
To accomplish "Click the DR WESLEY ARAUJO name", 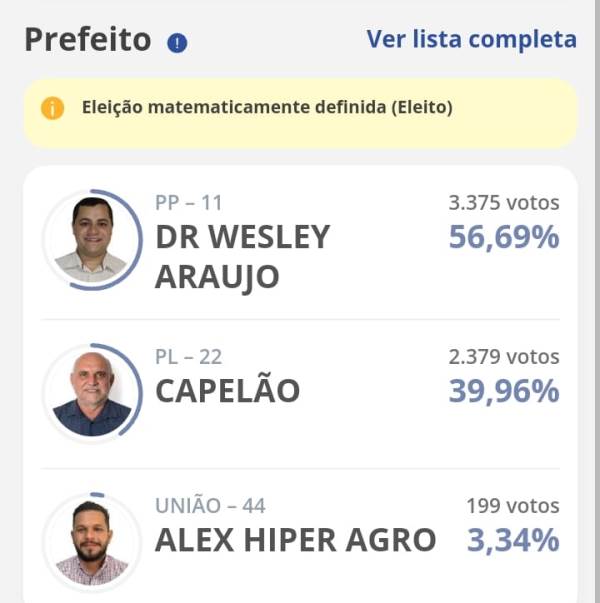I will click(x=242, y=257).
